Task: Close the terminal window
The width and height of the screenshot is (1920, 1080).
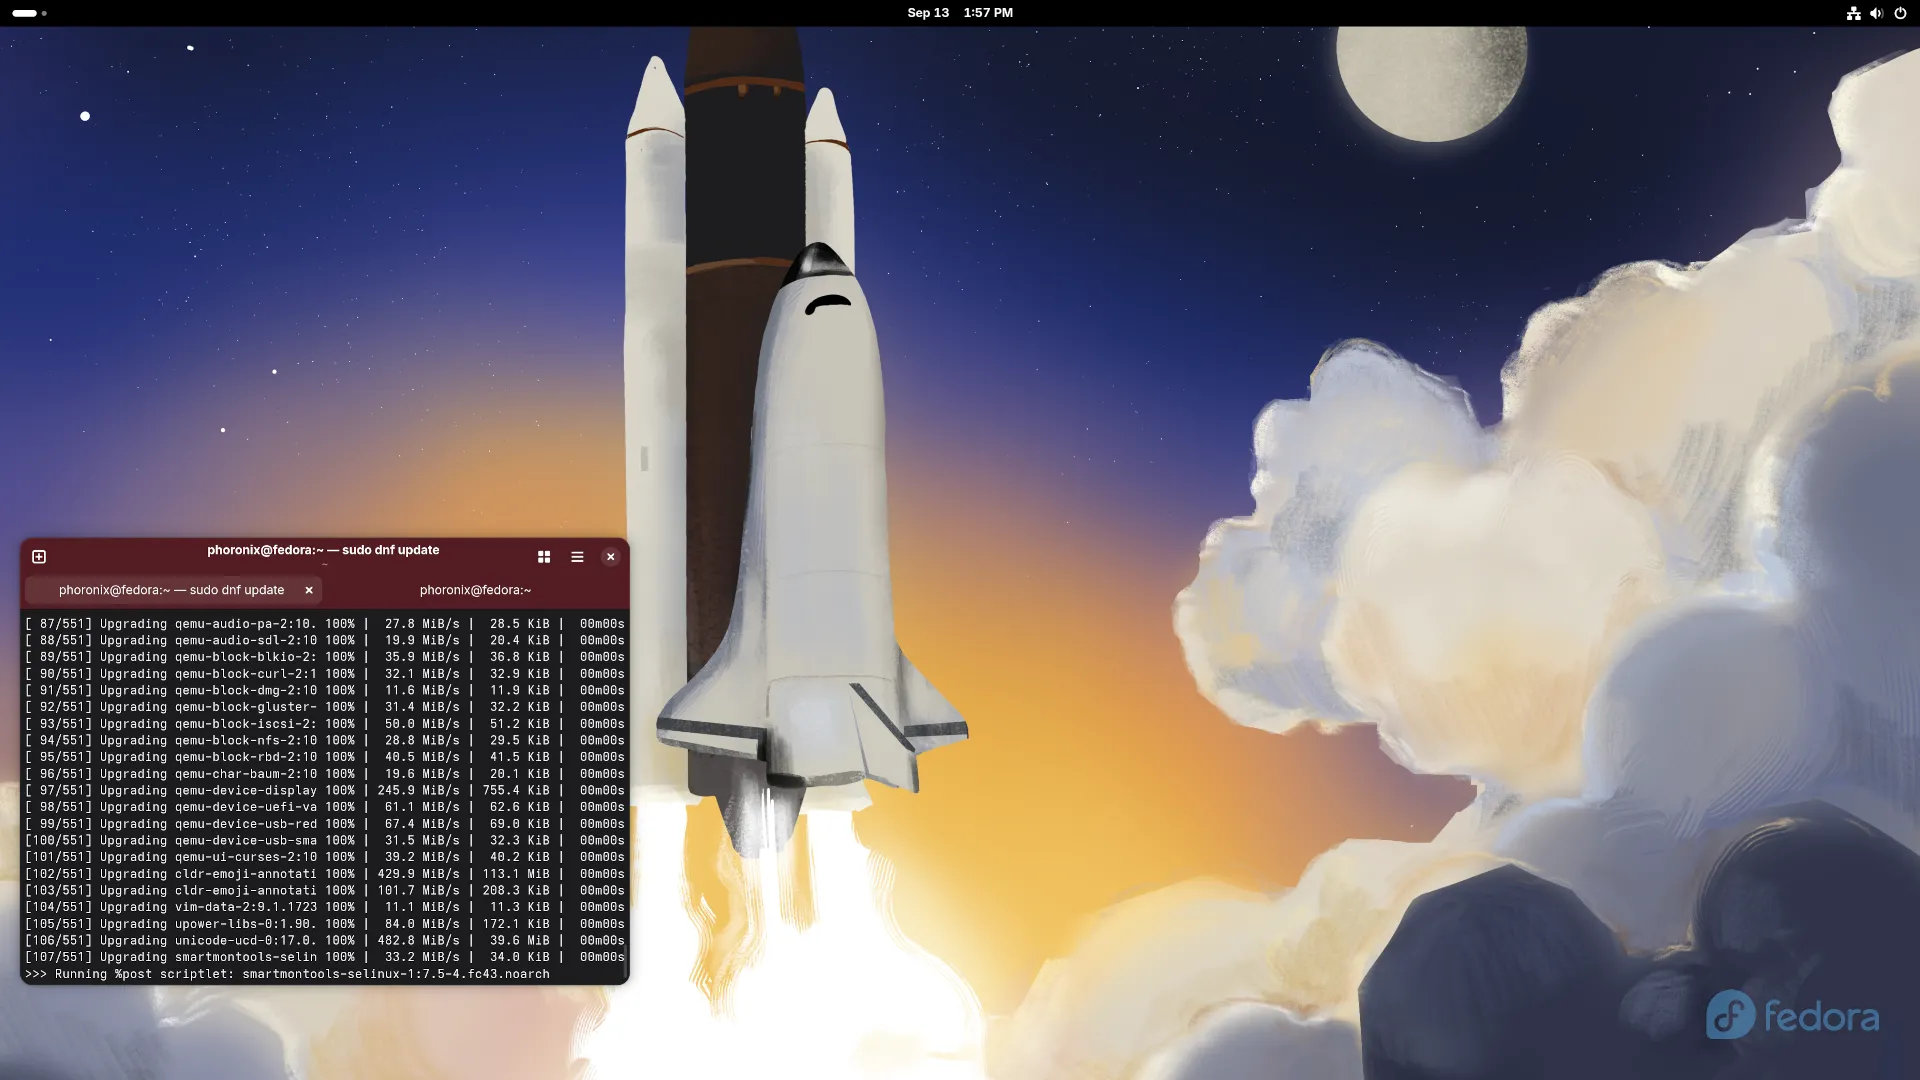Action: [609, 557]
